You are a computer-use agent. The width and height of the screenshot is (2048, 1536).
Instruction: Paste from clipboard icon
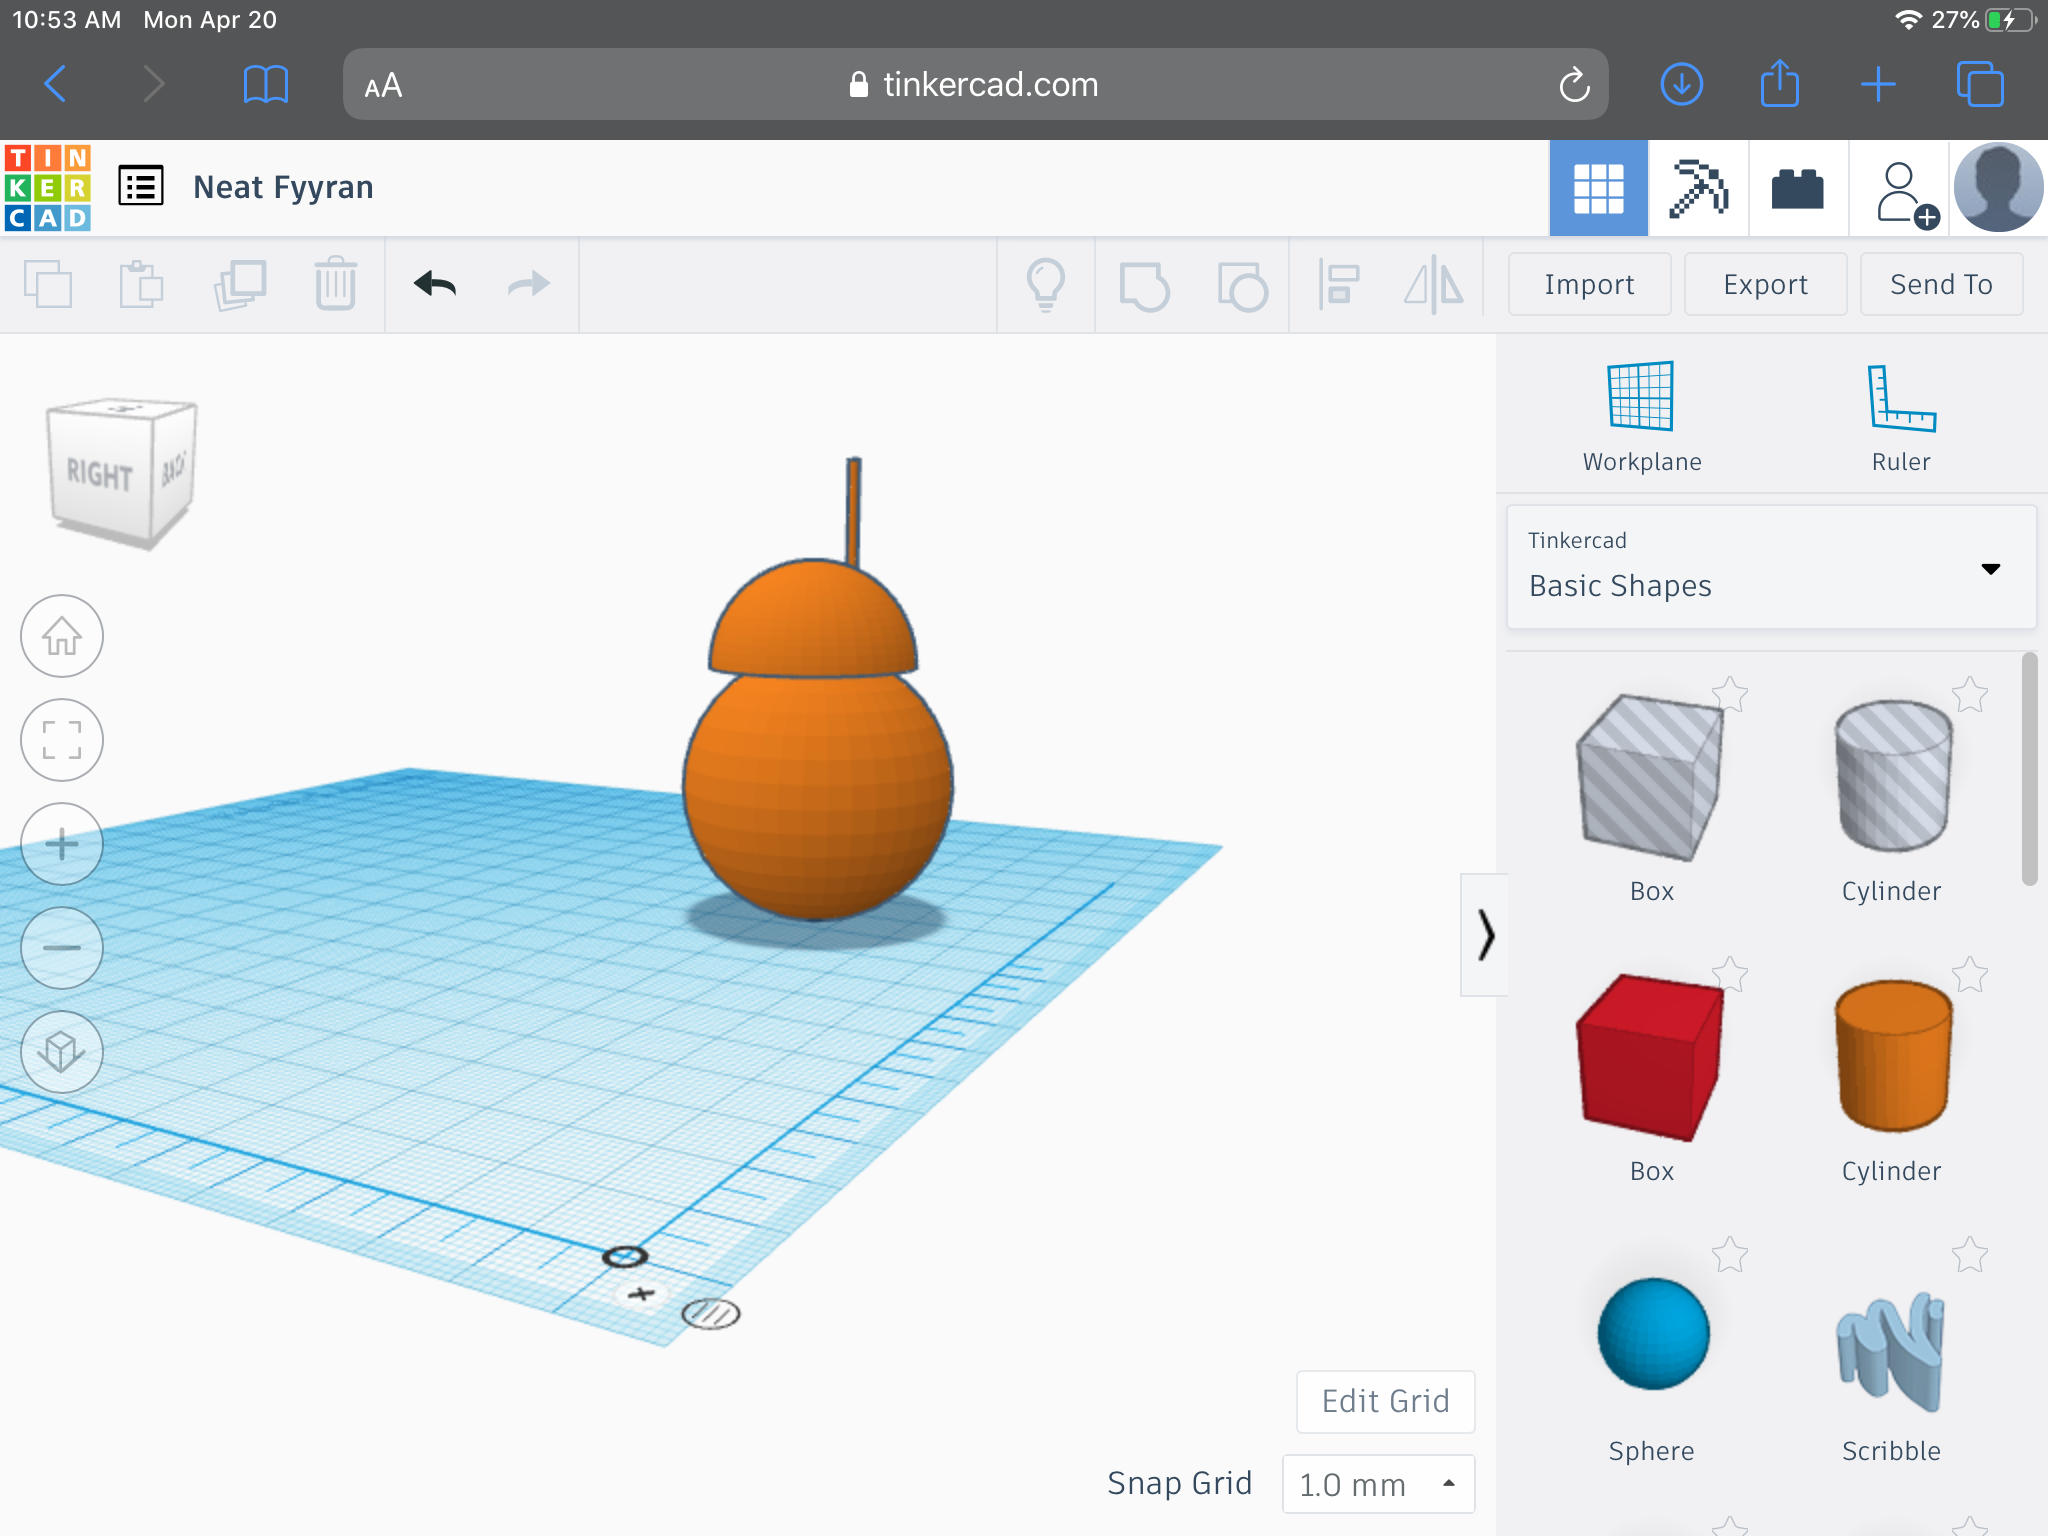tap(142, 284)
